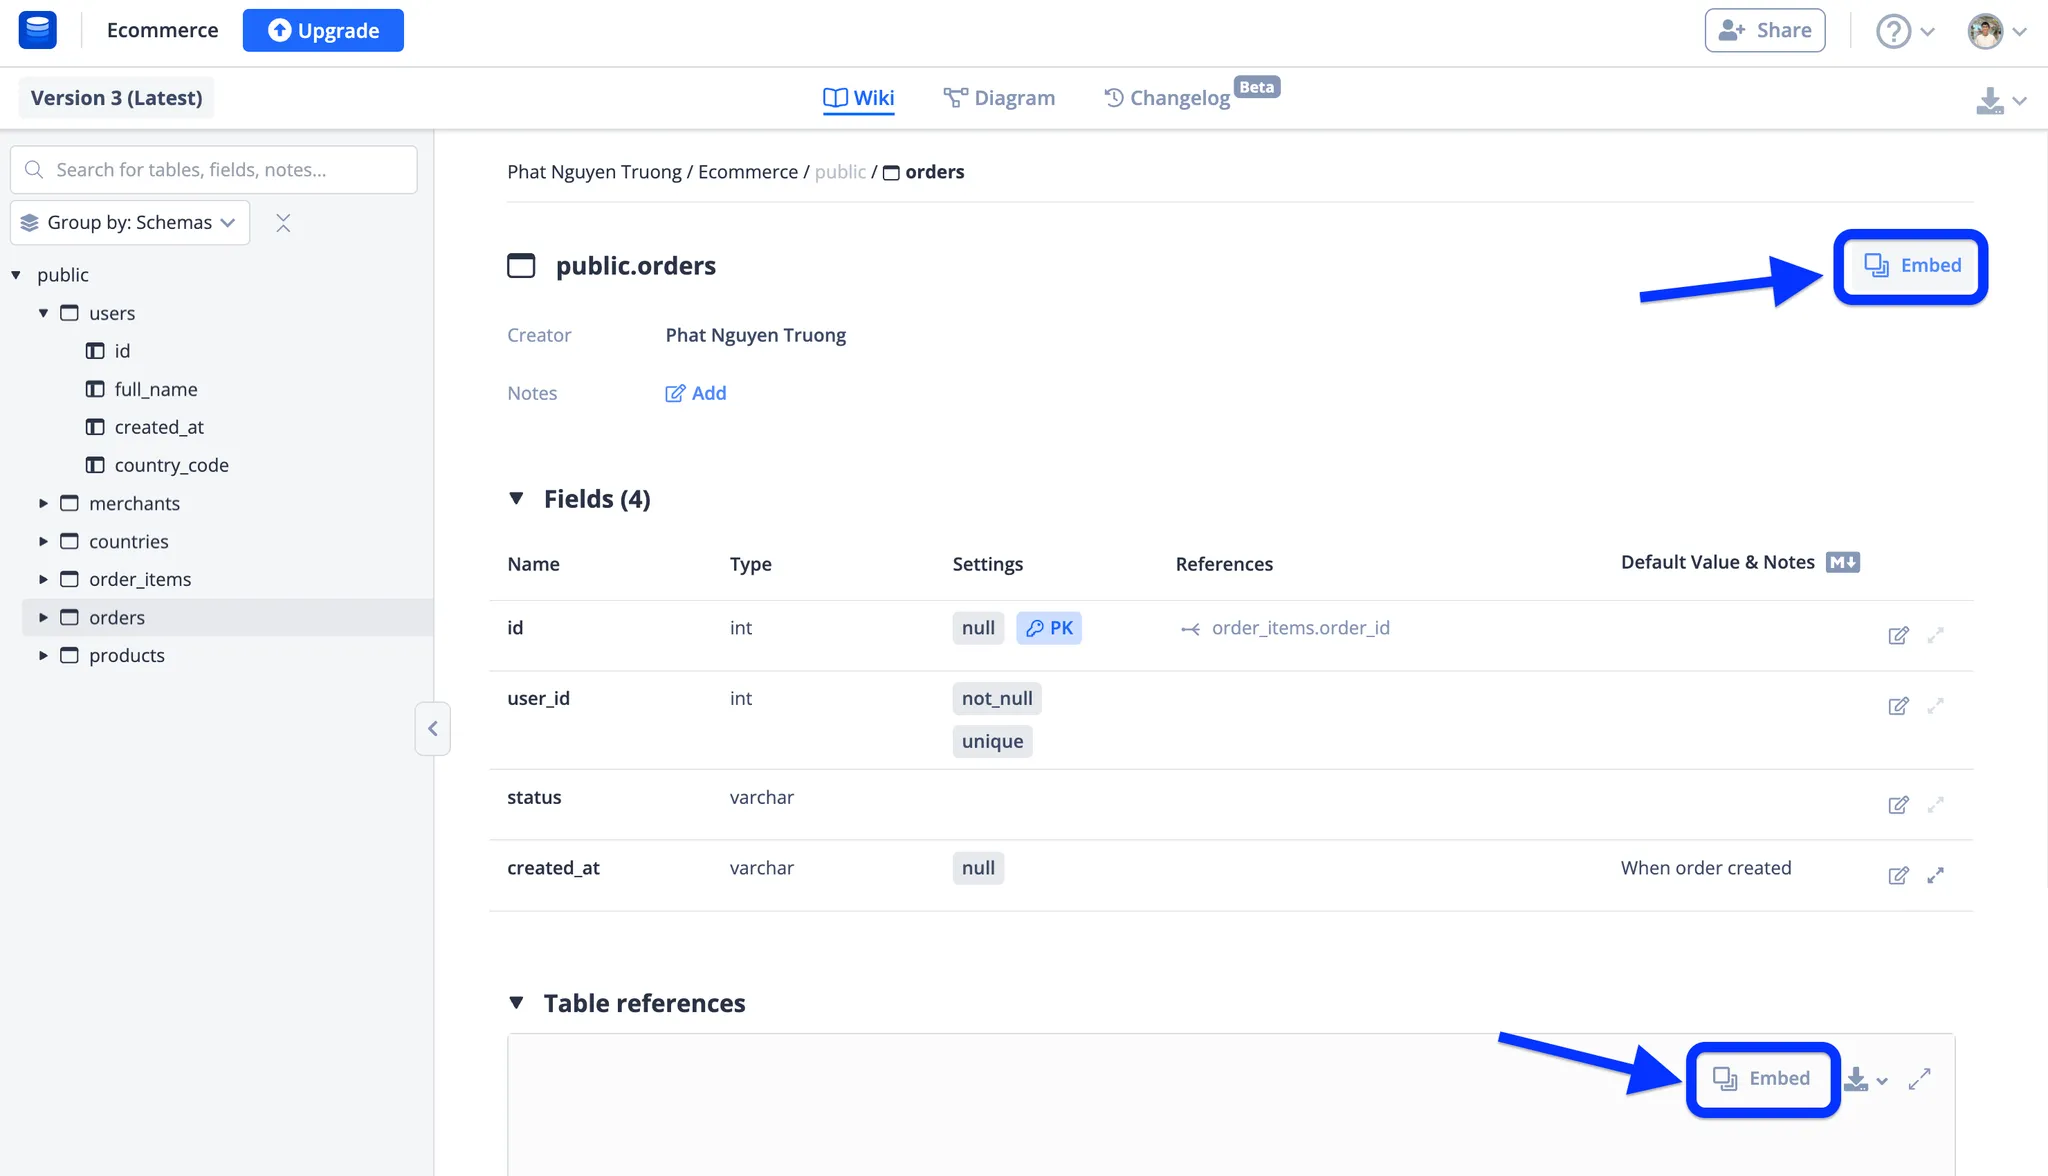Viewport: 2048px width, 1176px height.
Task: Click the Share button top right
Action: 1764,30
